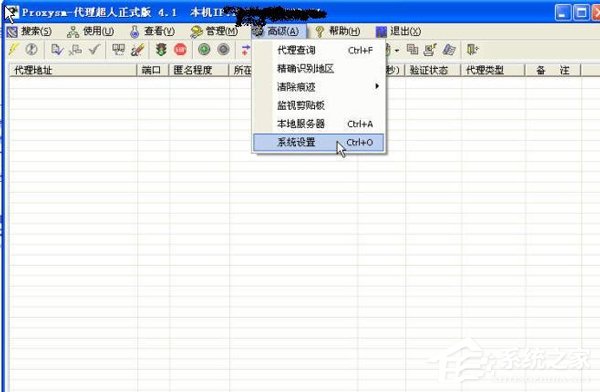Open 系统设置 from the advanced menu
The height and width of the screenshot is (392, 600).
pyautogui.click(x=318, y=142)
